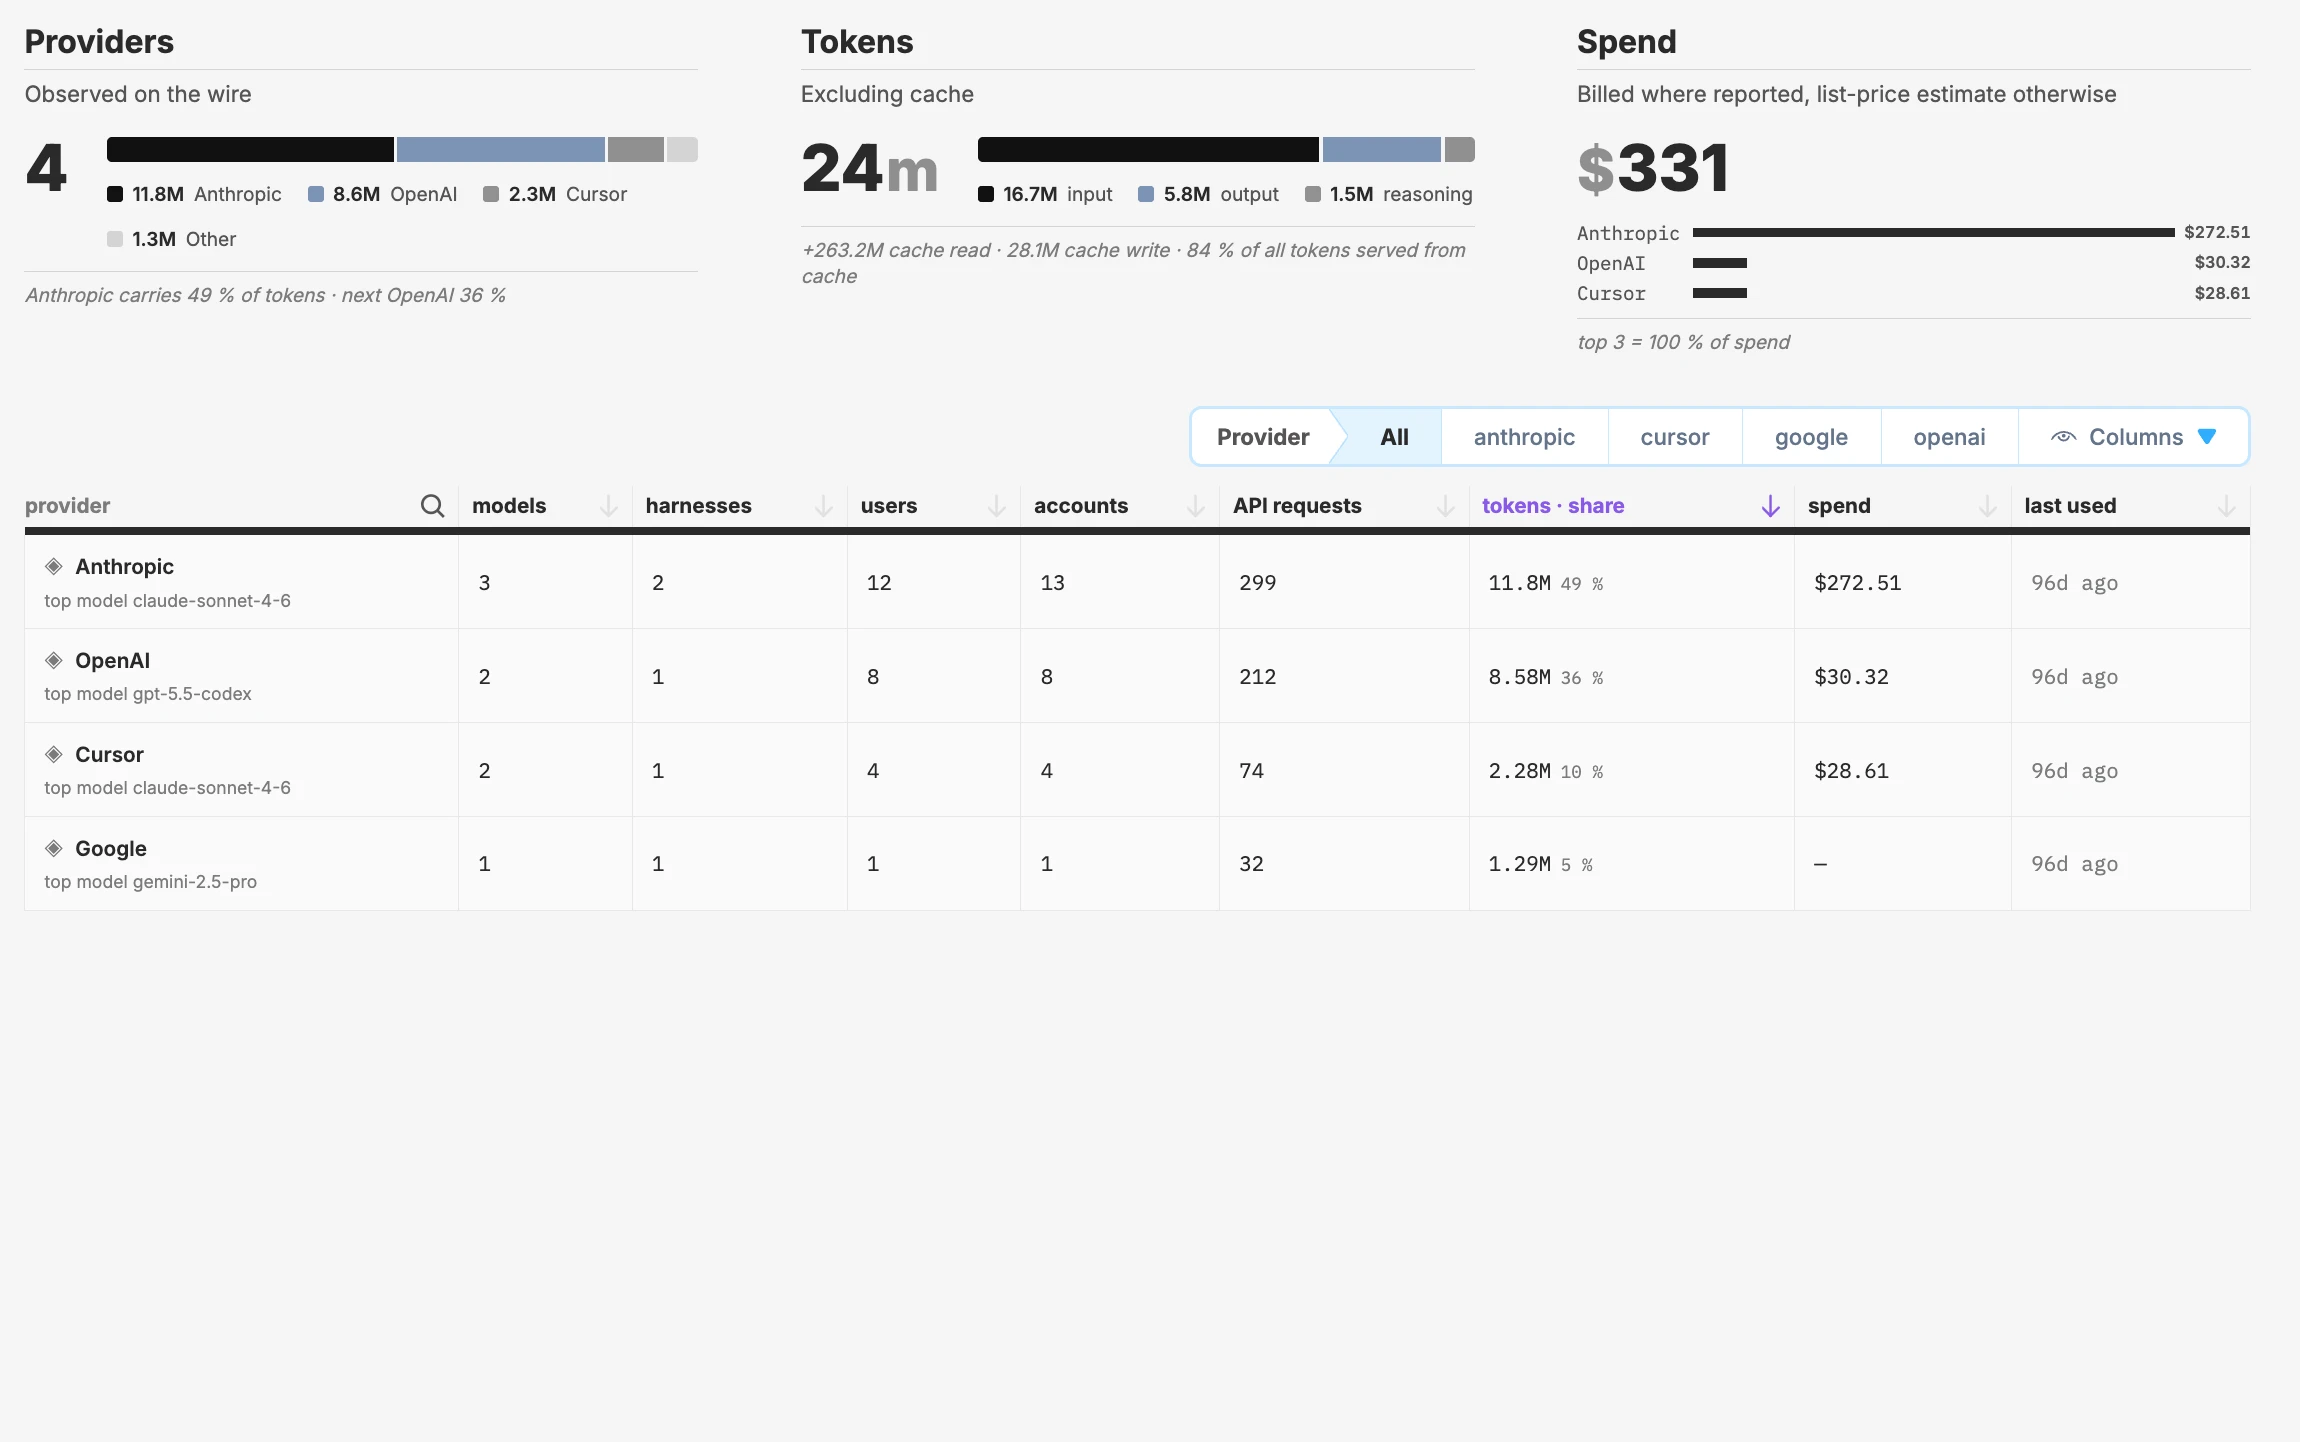
Task: Open the Google provider row name
Action: (111, 849)
